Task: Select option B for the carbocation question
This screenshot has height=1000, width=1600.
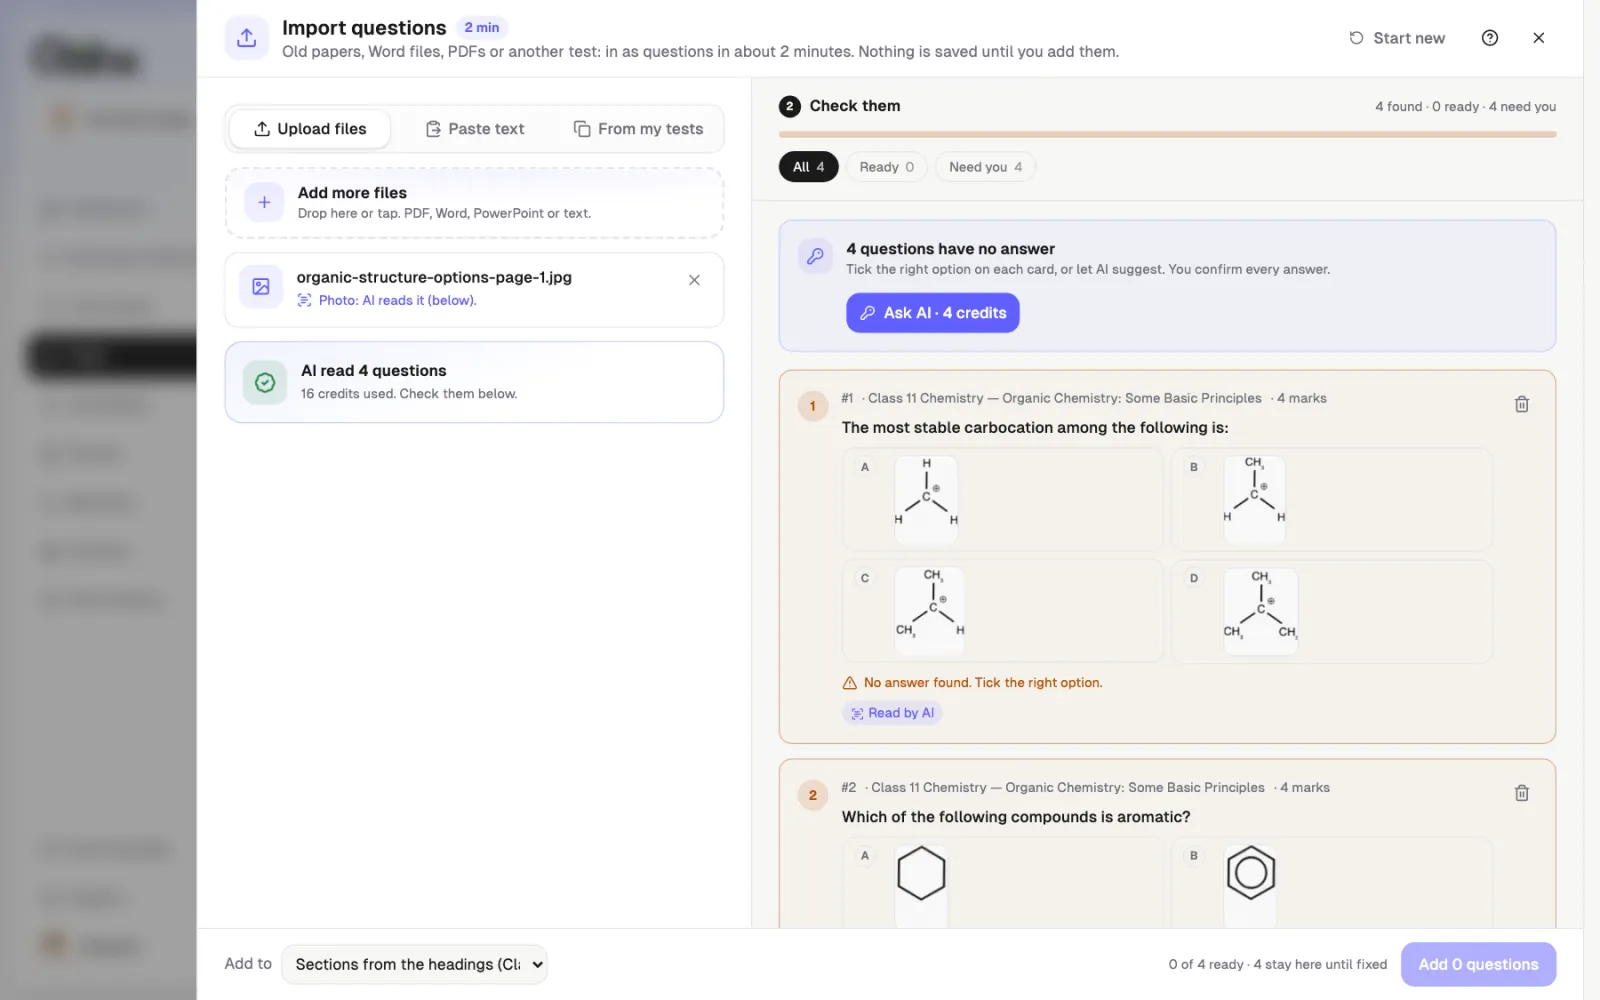Action: (x=1332, y=499)
